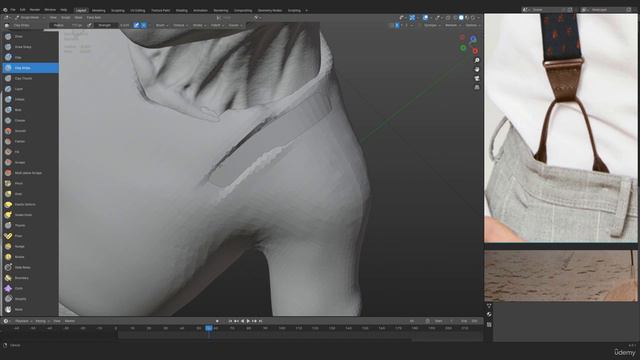The height and width of the screenshot is (360, 640).
Task: Expand the Remesh dropdown
Action: pyautogui.click(x=452, y=25)
